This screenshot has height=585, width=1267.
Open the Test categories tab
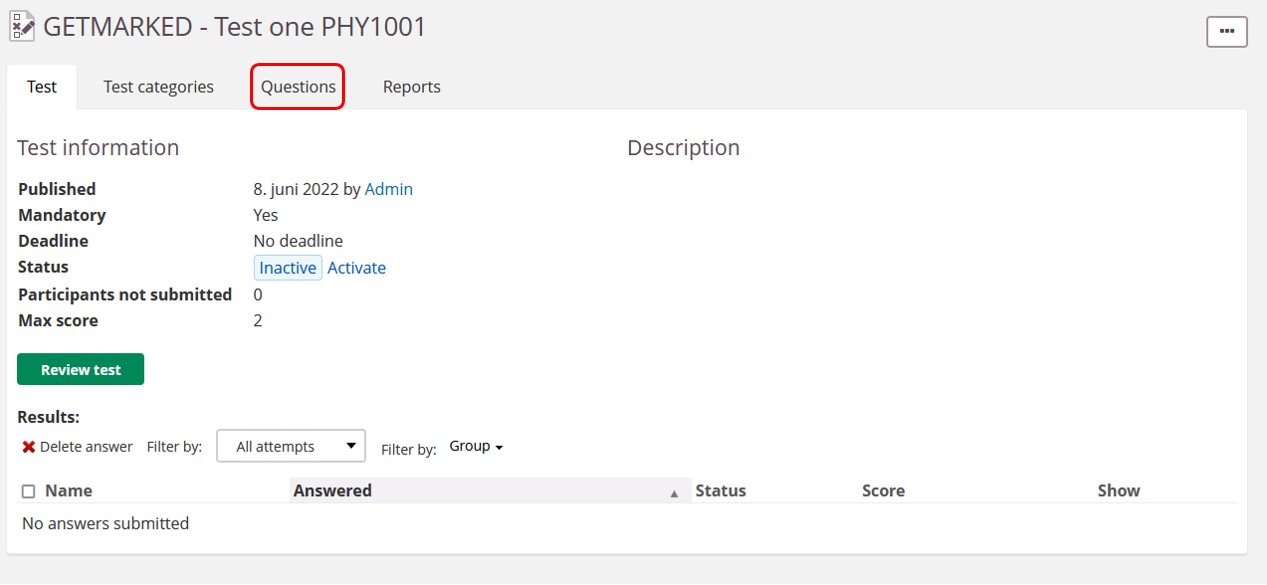[x=159, y=87]
